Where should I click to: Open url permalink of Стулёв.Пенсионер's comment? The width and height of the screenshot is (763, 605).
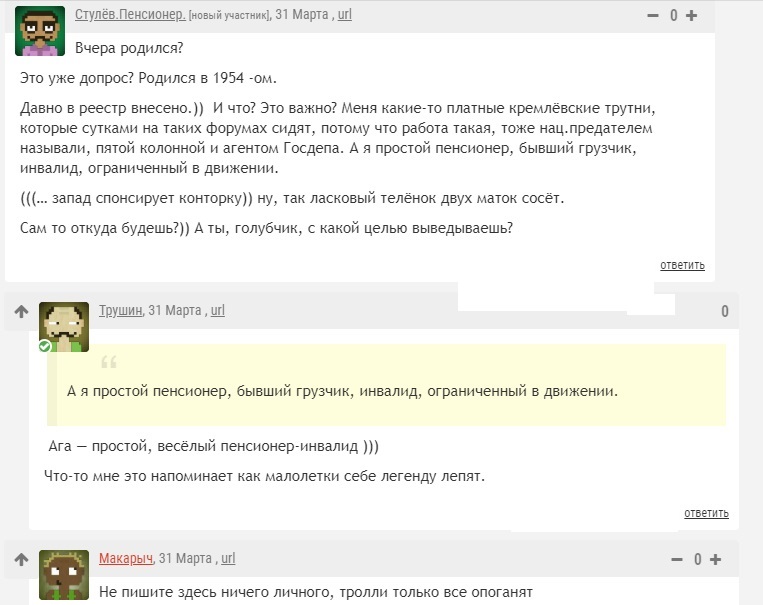345,15
